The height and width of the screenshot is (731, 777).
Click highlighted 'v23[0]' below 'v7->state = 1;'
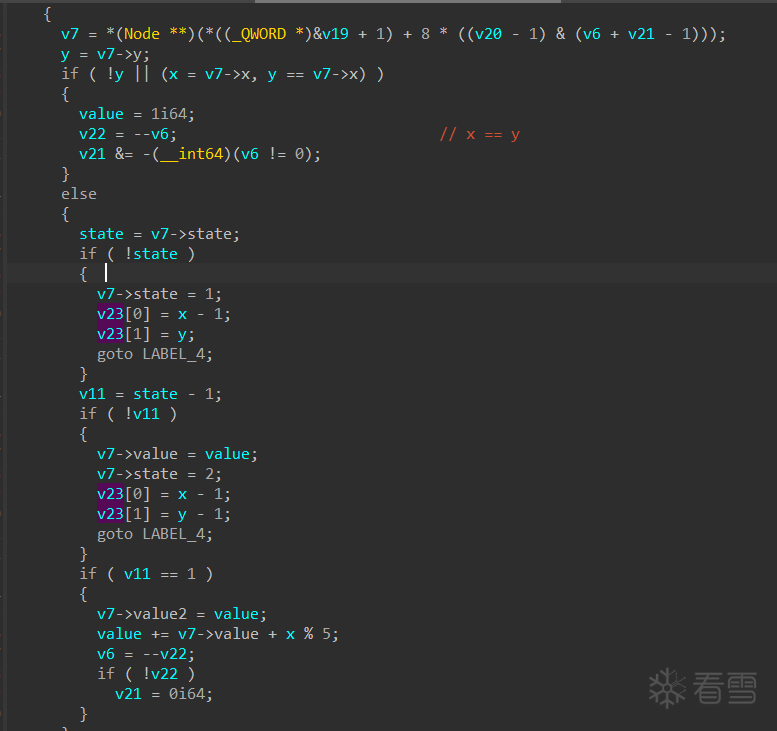coord(123,314)
